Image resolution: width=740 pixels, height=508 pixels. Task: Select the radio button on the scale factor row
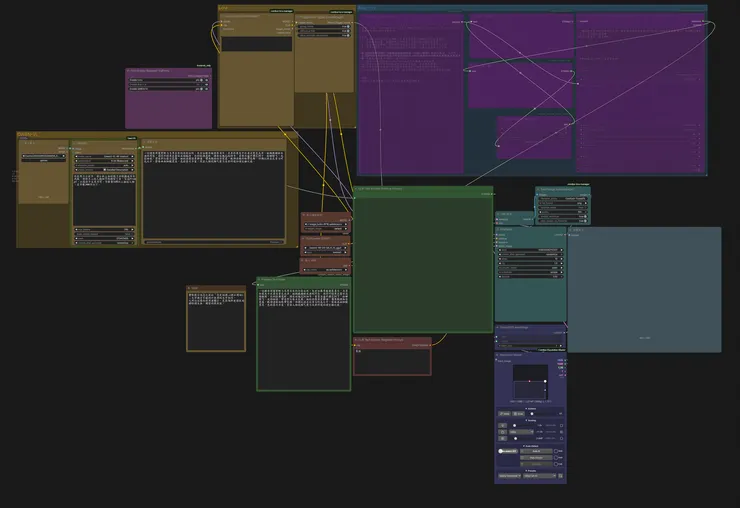point(561,425)
